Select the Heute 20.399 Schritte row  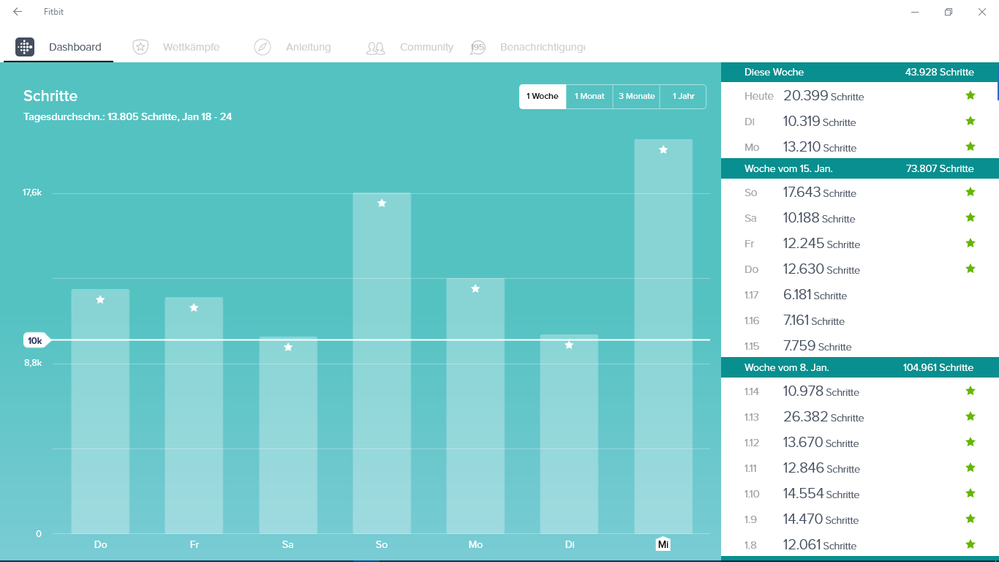[x=859, y=96]
